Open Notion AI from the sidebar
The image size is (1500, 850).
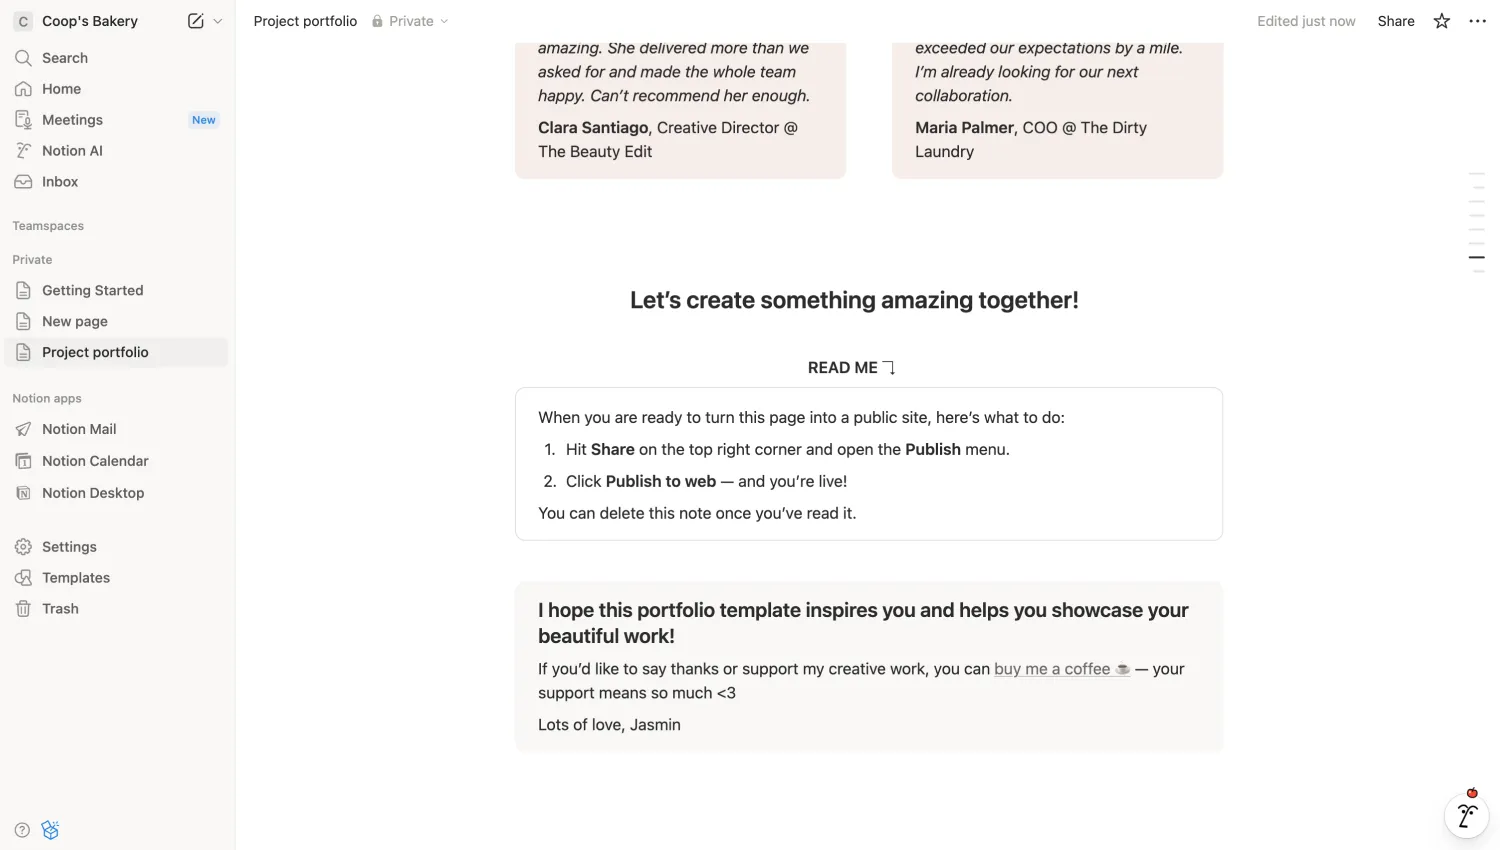(70, 150)
